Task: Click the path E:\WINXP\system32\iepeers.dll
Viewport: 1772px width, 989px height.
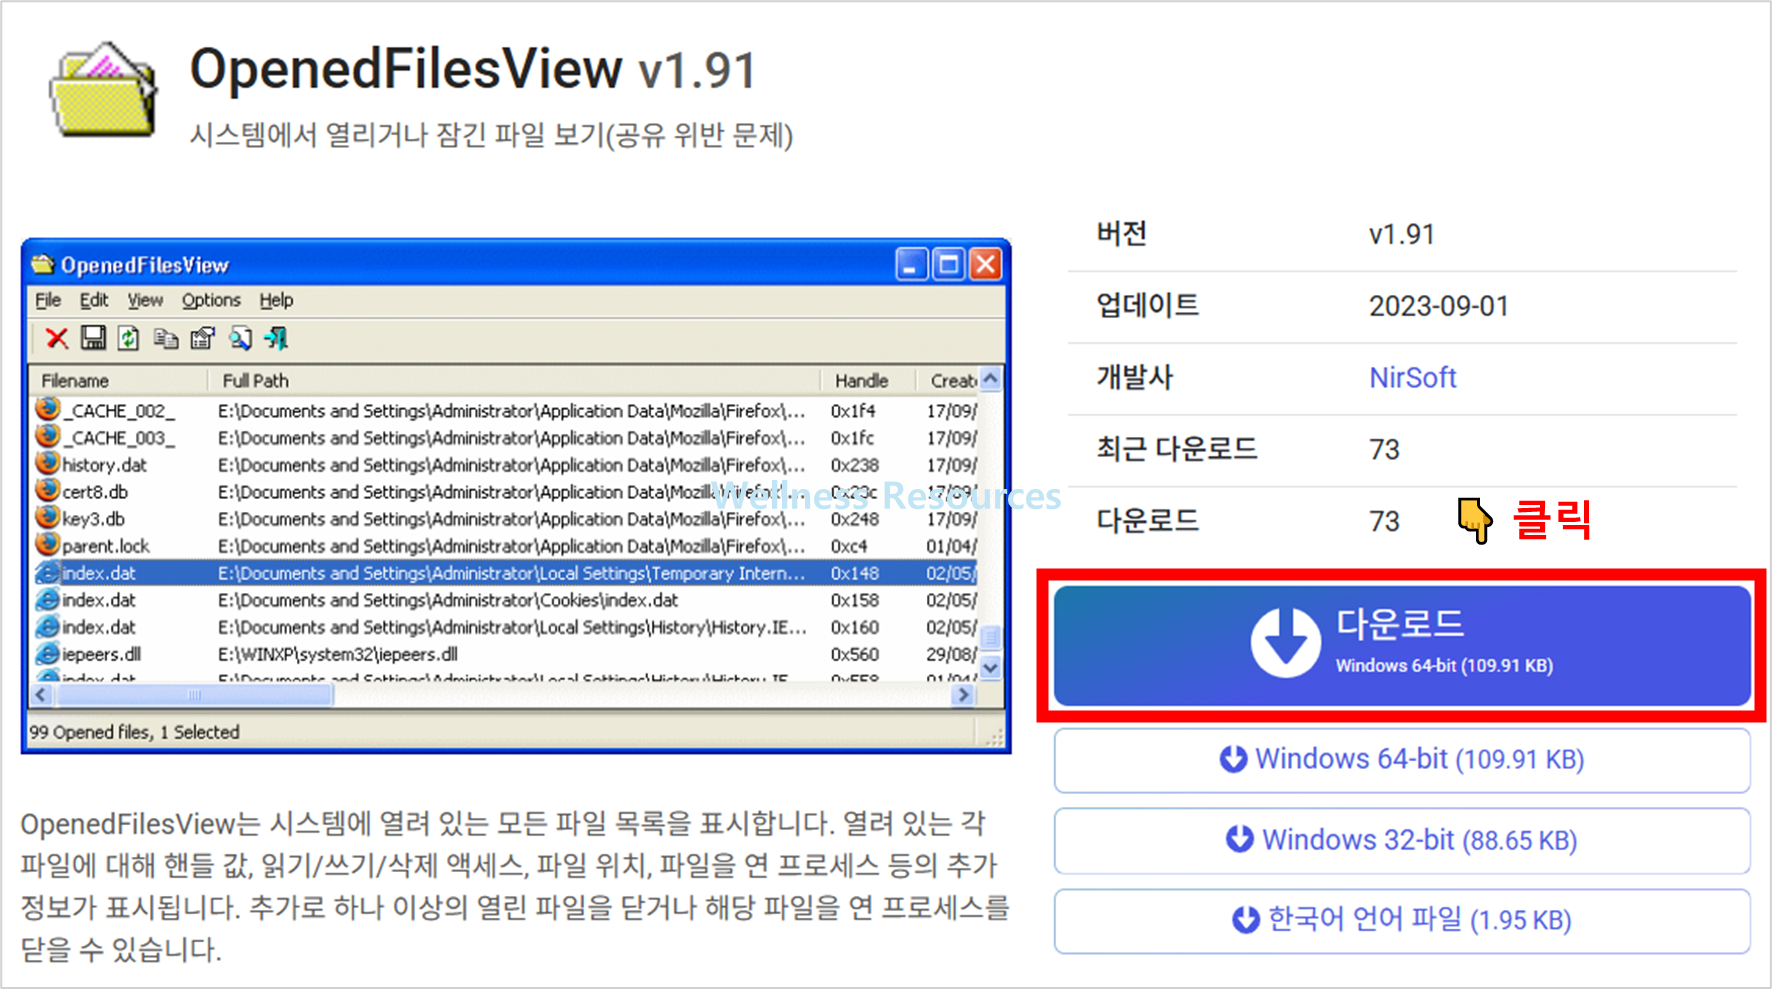Action: tap(338, 654)
